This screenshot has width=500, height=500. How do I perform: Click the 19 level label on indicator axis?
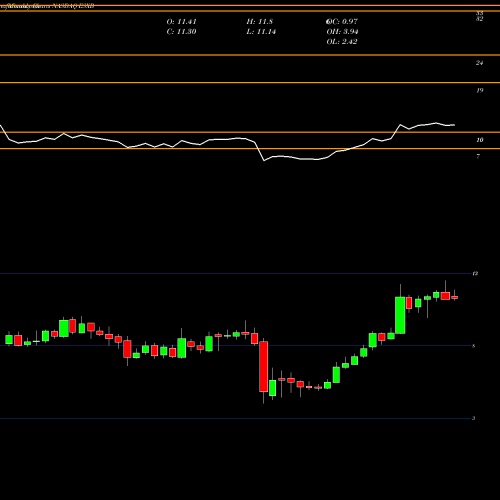pos(479,90)
